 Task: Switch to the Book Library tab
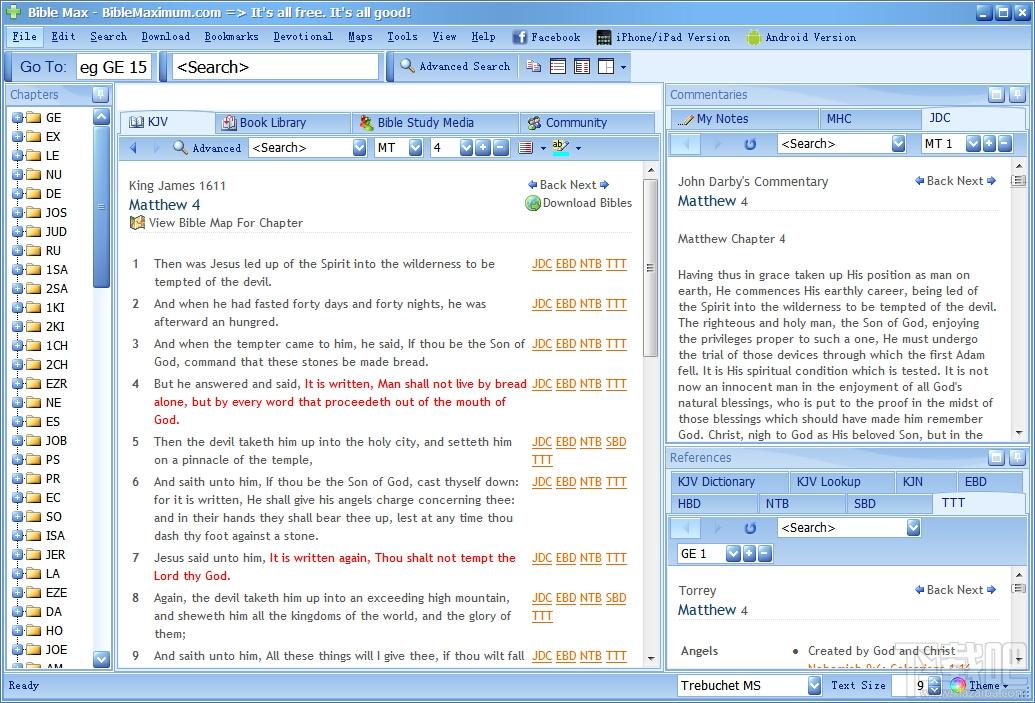click(x=283, y=122)
